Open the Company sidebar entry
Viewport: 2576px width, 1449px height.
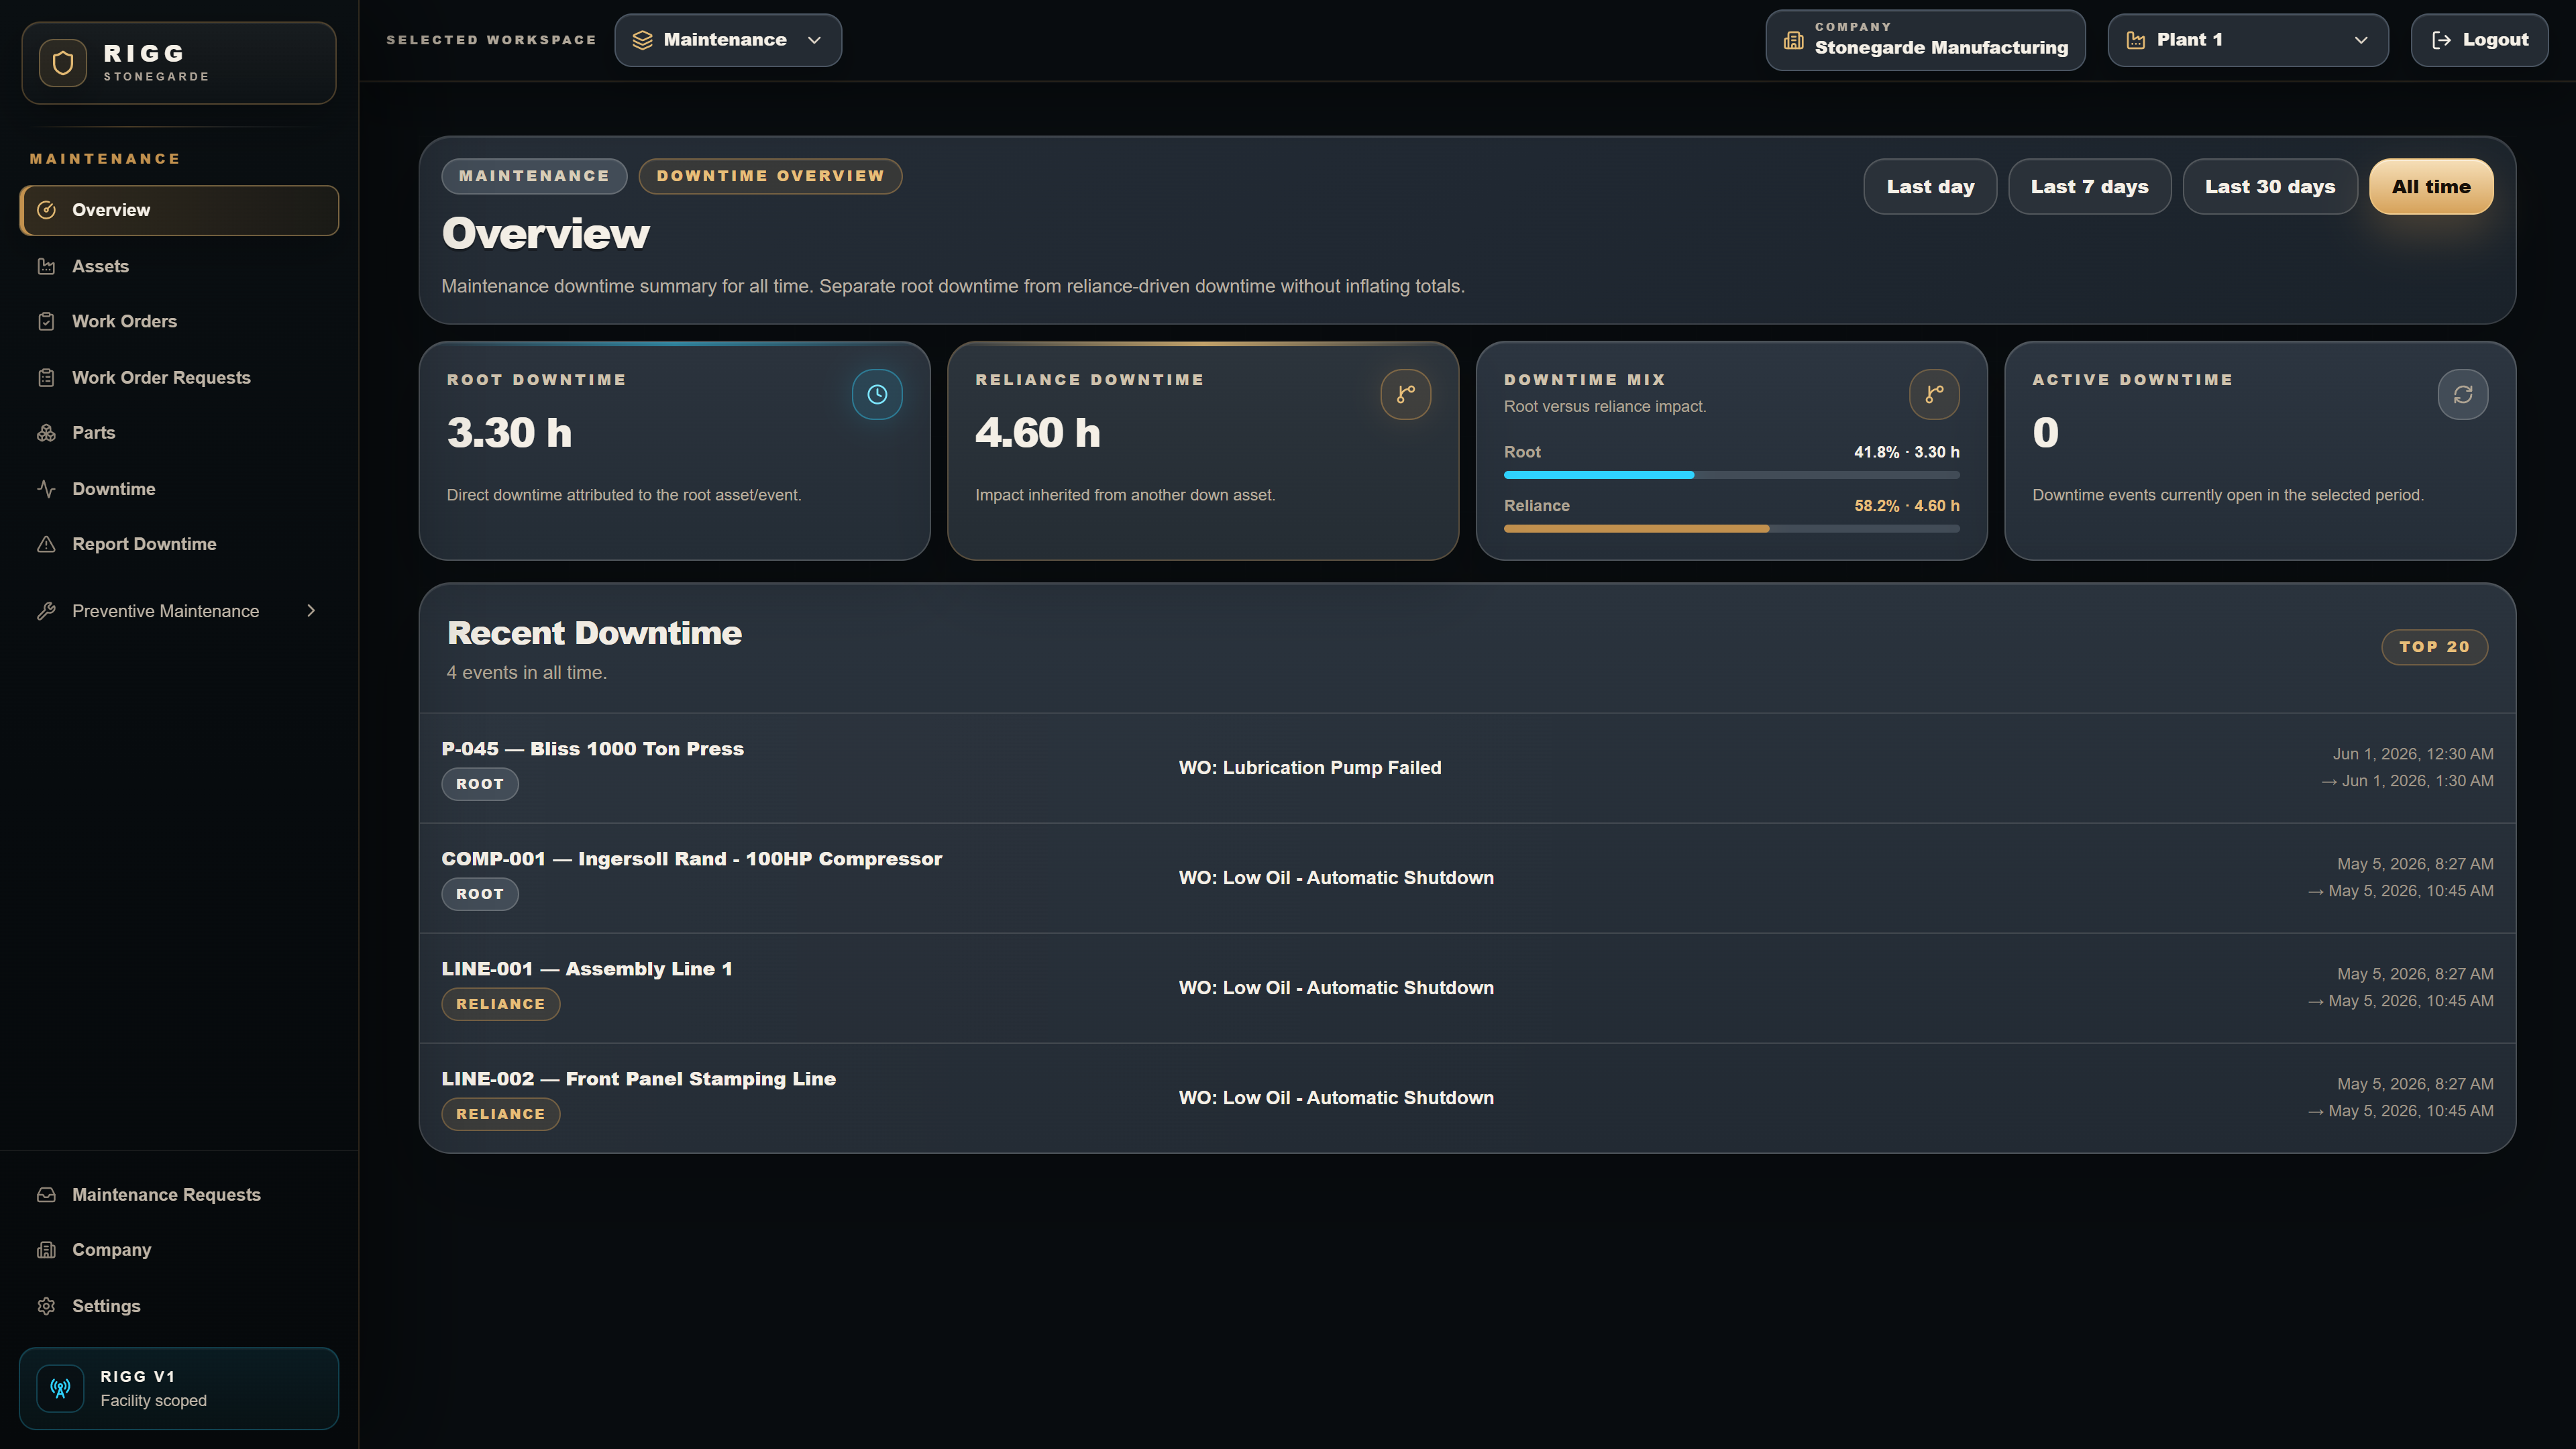[x=179, y=1250]
